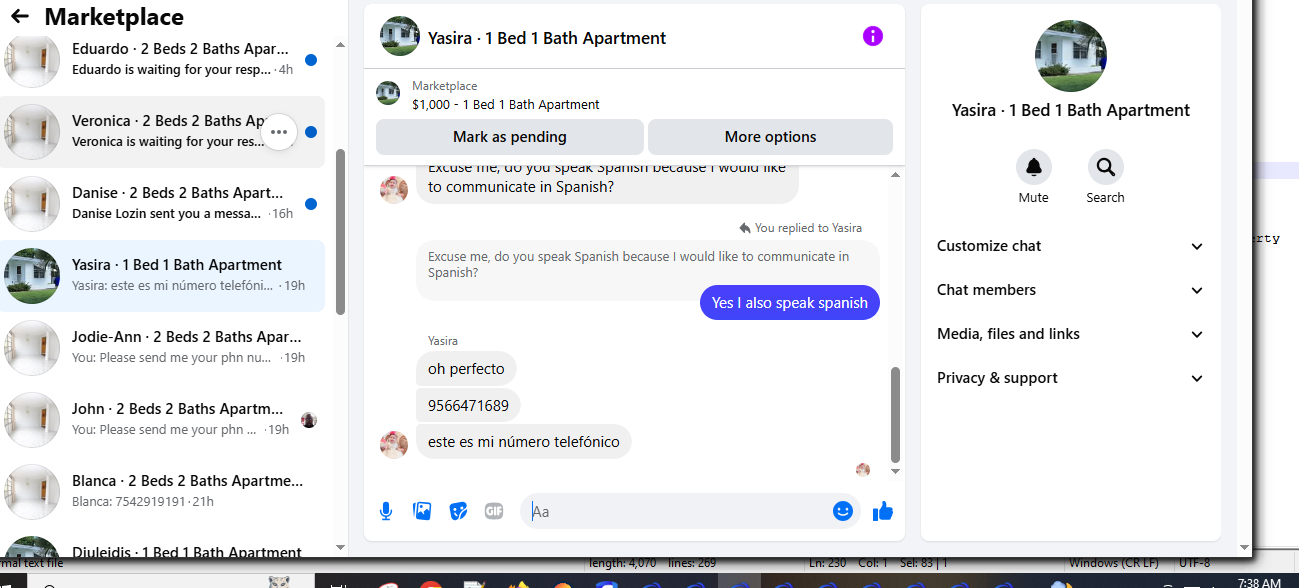Search in conversation with magnifier icon
This screenshot has width=1299, height=588.
point(1106,168)
